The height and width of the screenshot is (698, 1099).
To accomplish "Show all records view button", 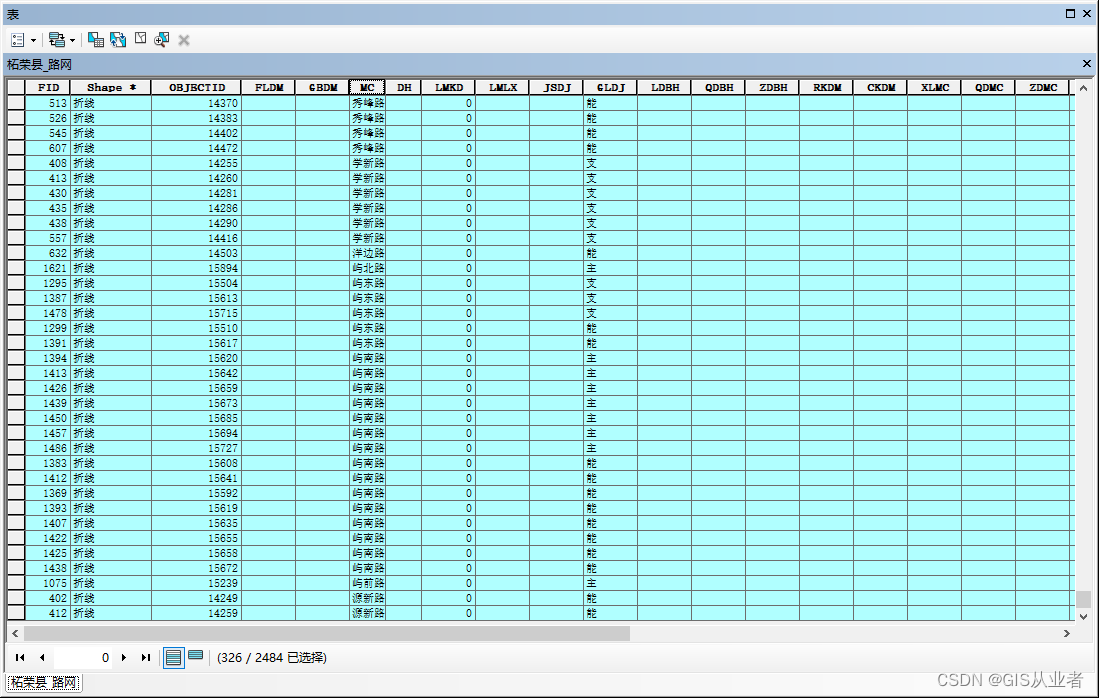I will coord(173,657).
